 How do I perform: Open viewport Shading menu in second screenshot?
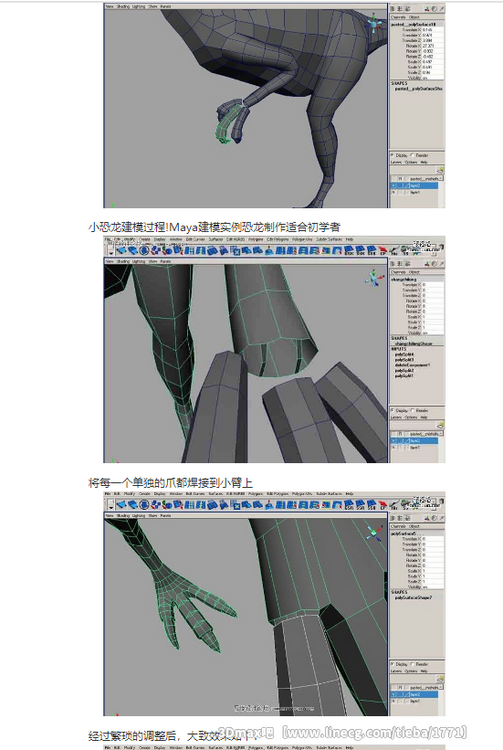123,261
